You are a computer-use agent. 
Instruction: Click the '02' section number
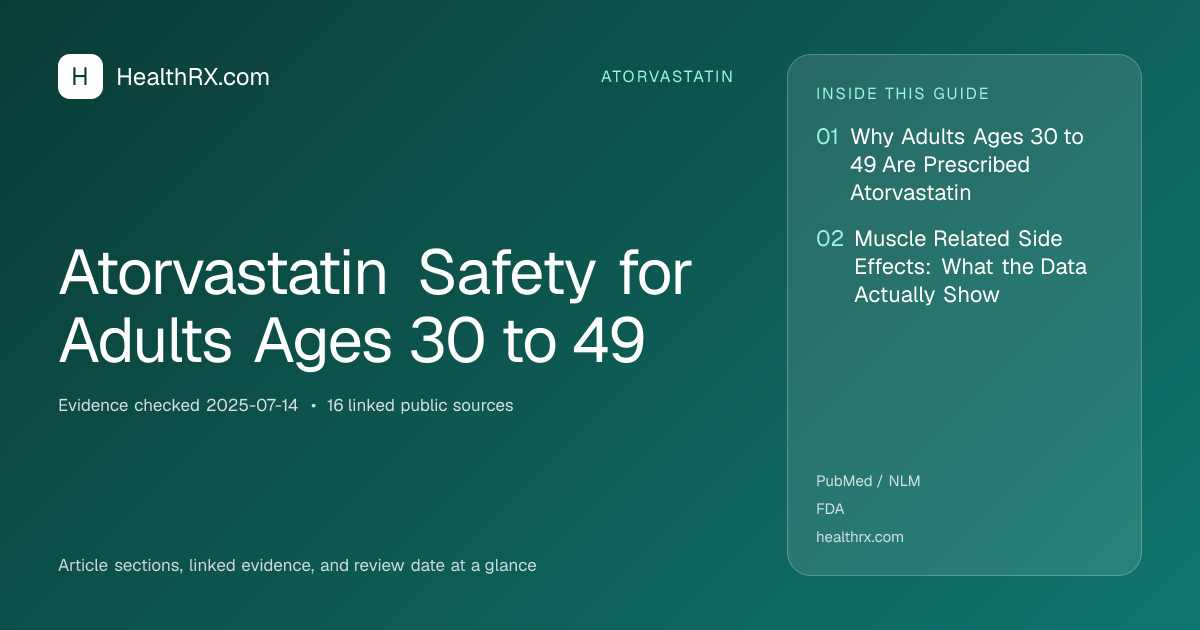(x=830, y=239)
